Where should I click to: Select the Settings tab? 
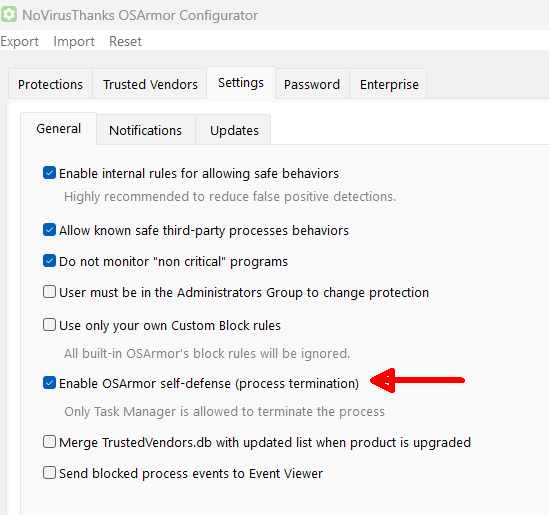pos(241,83)
